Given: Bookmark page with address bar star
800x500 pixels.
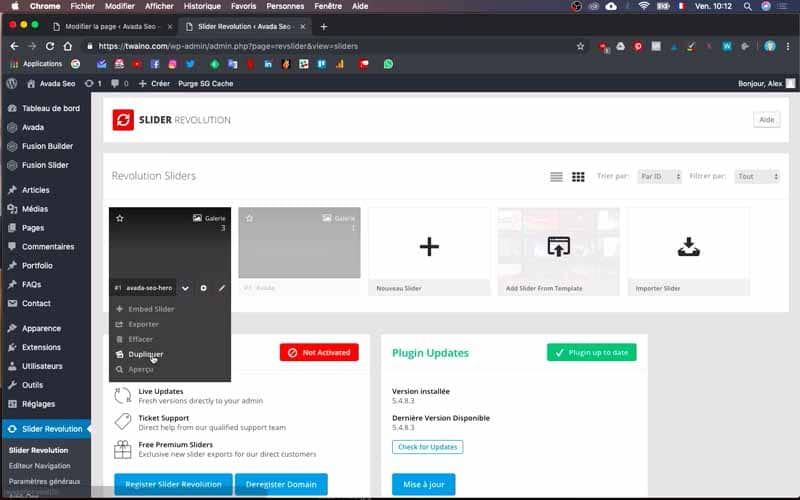Looking at the screenshot, I should pos(580,46).
